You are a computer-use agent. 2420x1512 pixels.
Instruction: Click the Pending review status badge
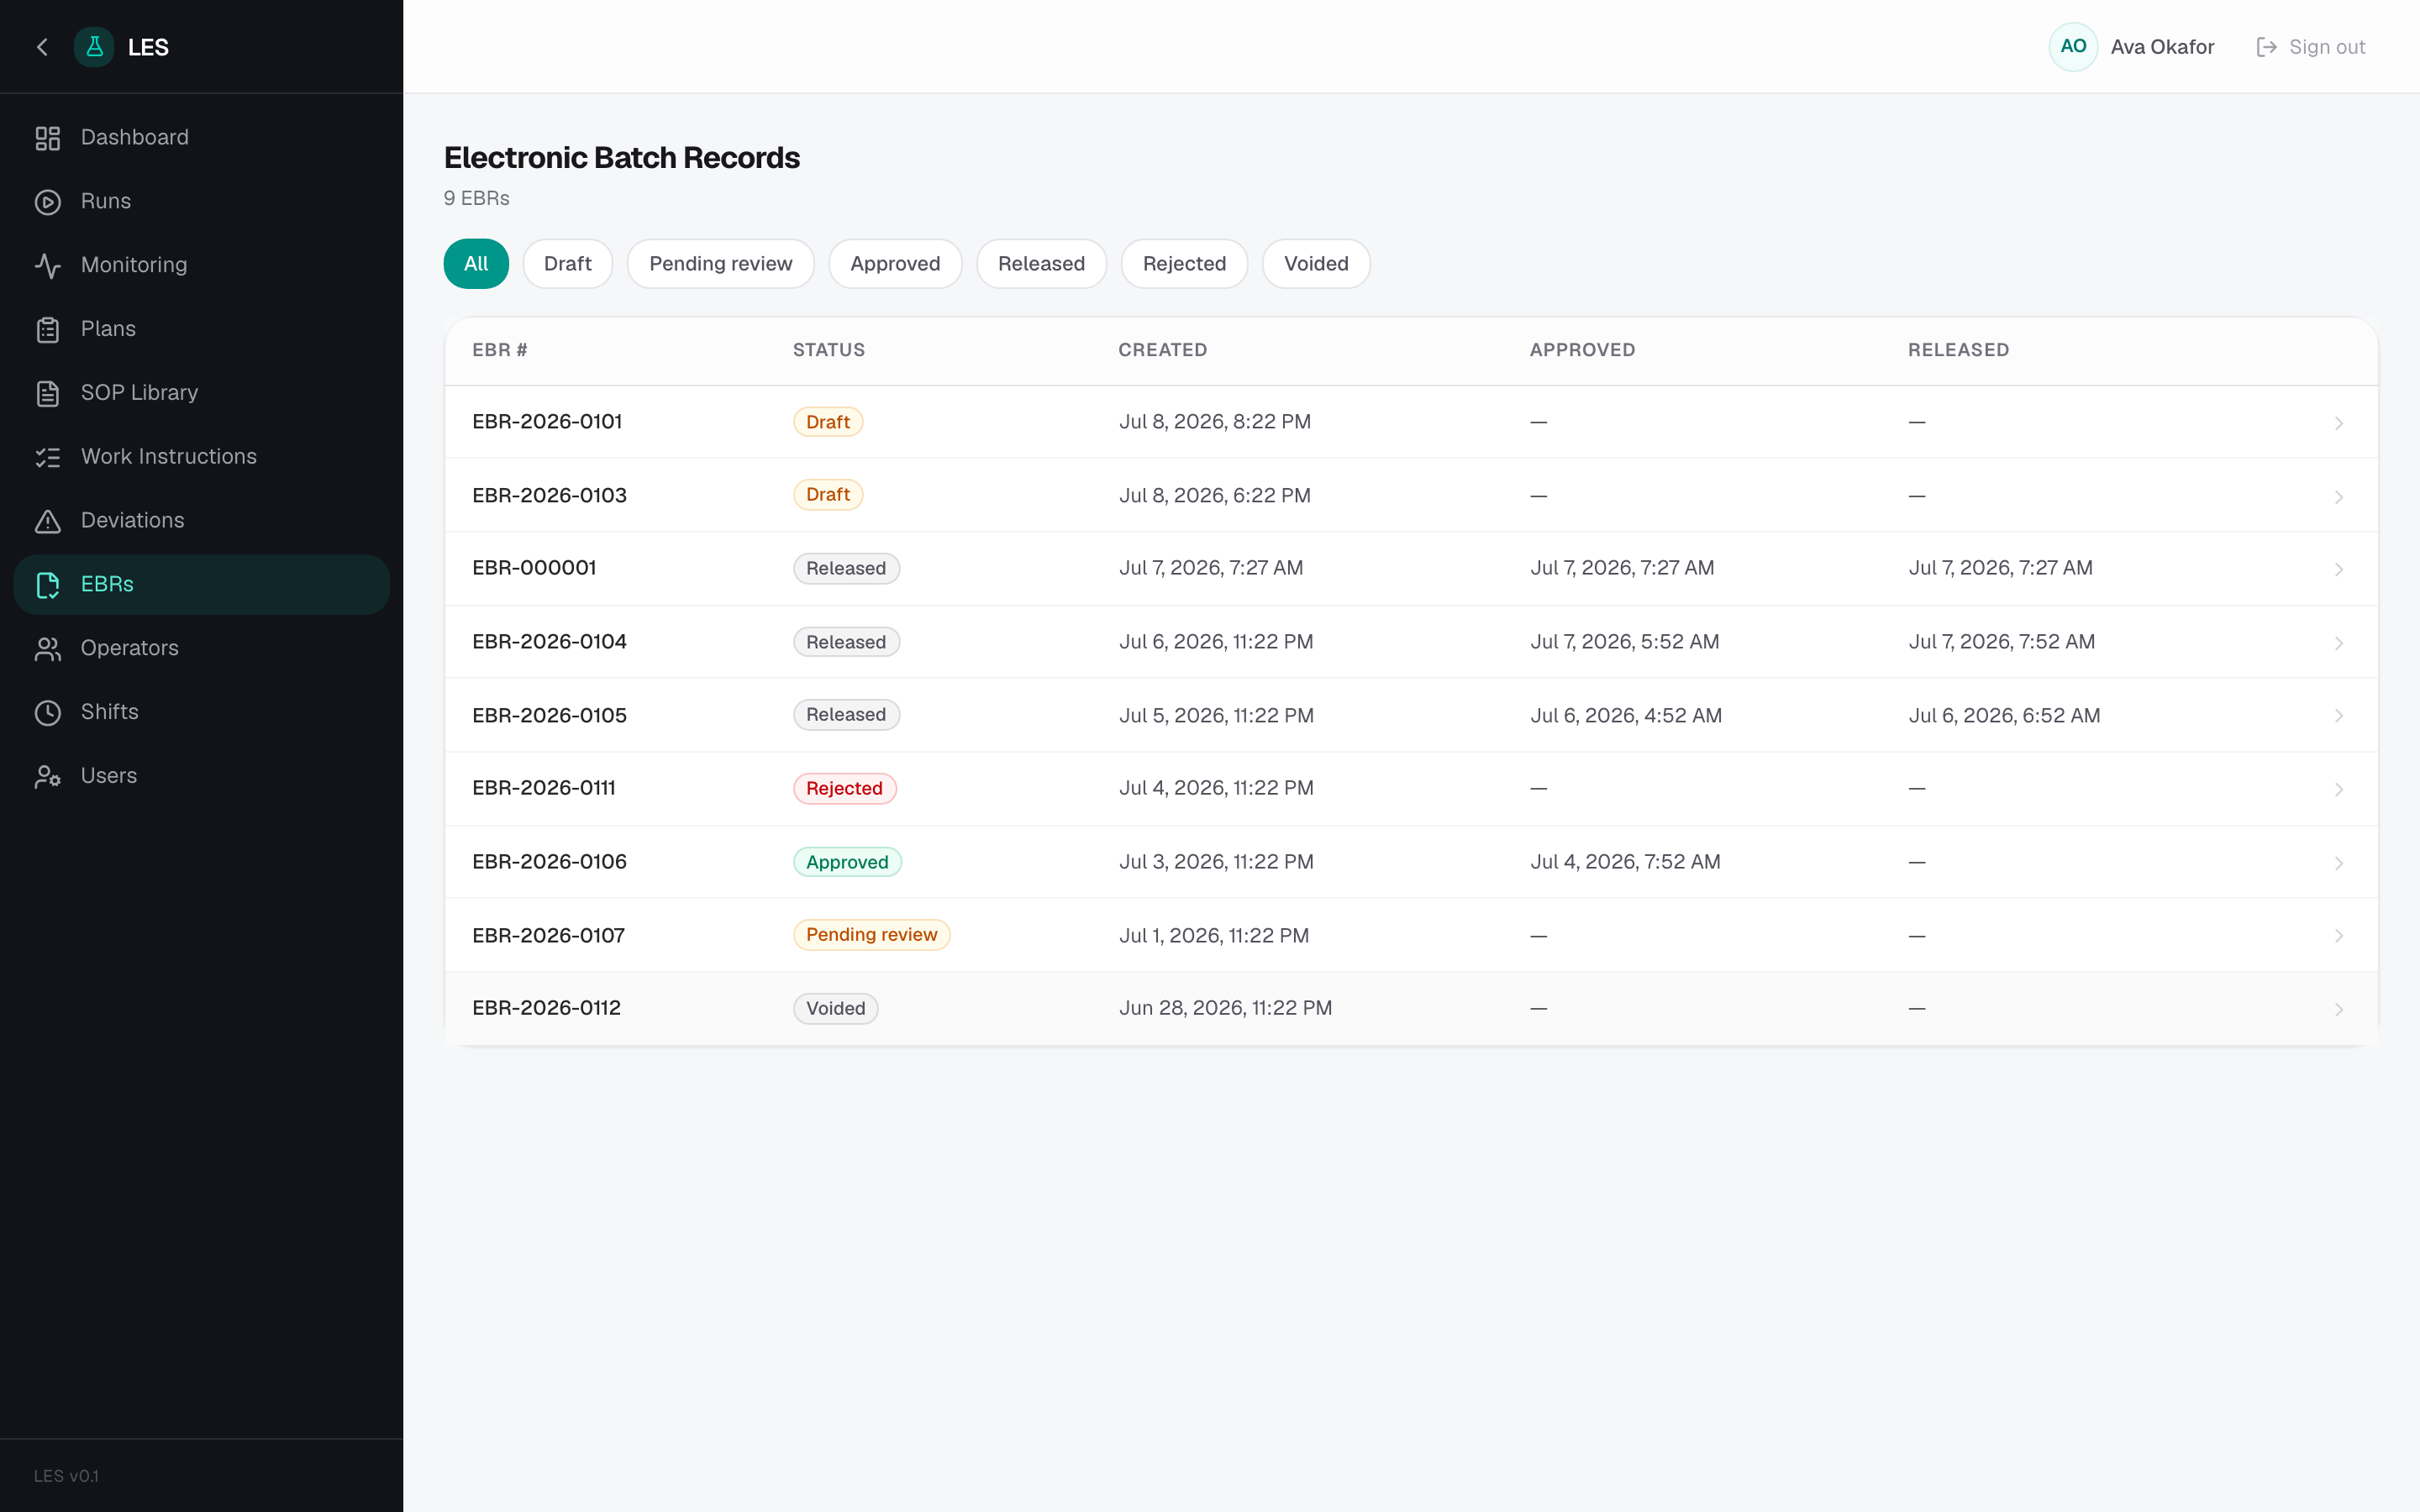click(x=871, y=935)
